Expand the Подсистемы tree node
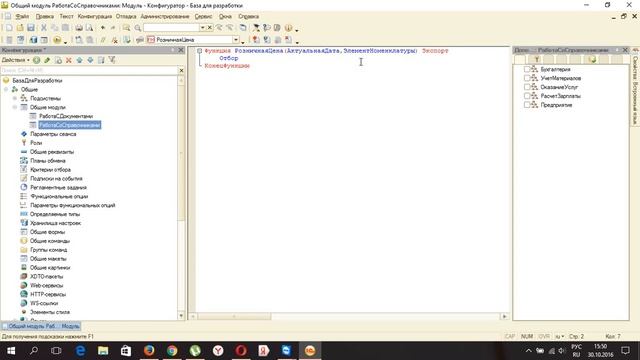 click(15, 98)
